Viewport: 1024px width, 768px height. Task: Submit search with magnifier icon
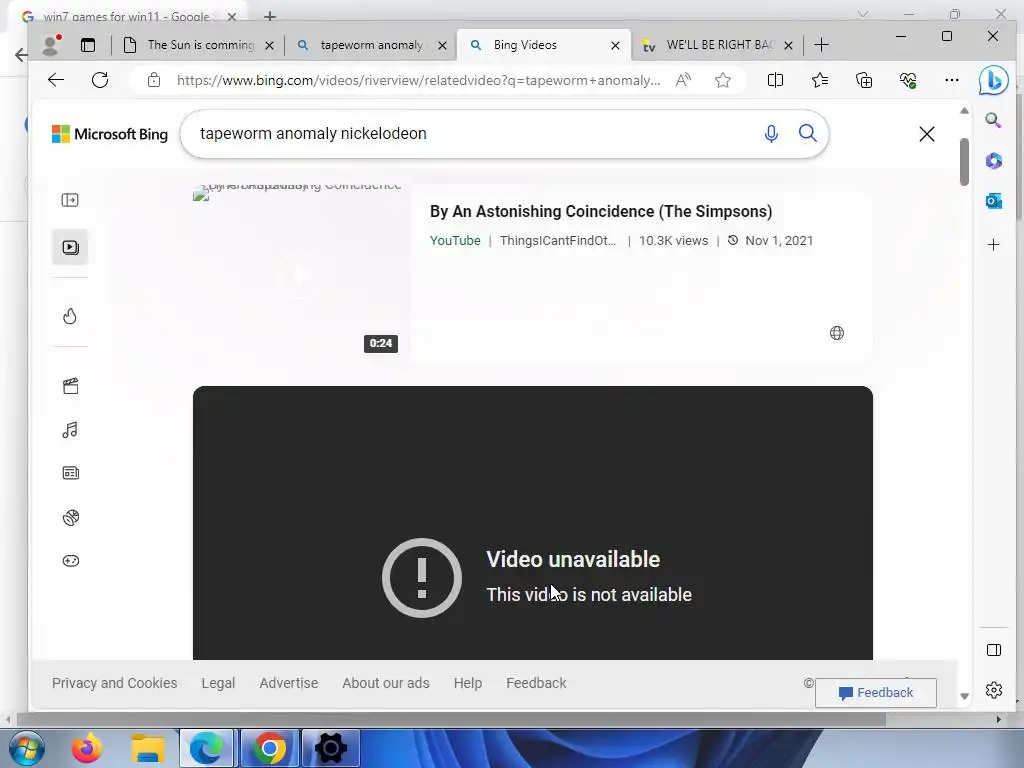[808, 133]
